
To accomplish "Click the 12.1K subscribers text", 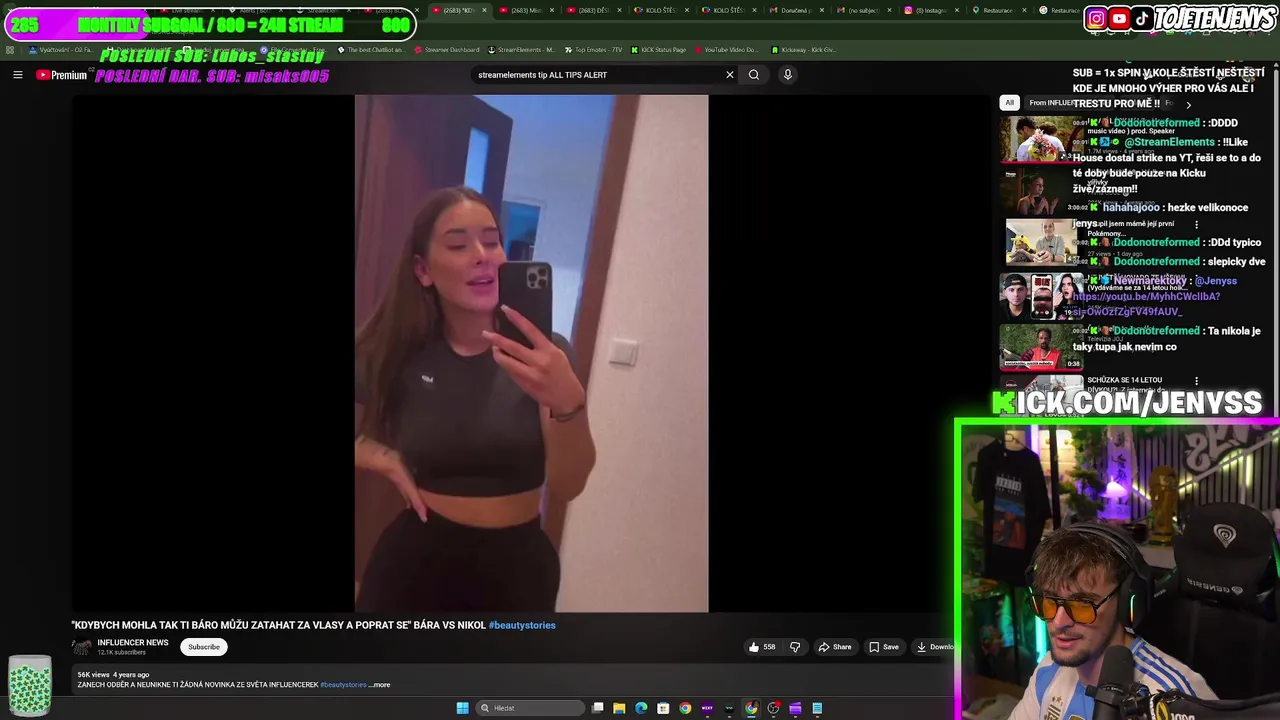I will 121,653.
